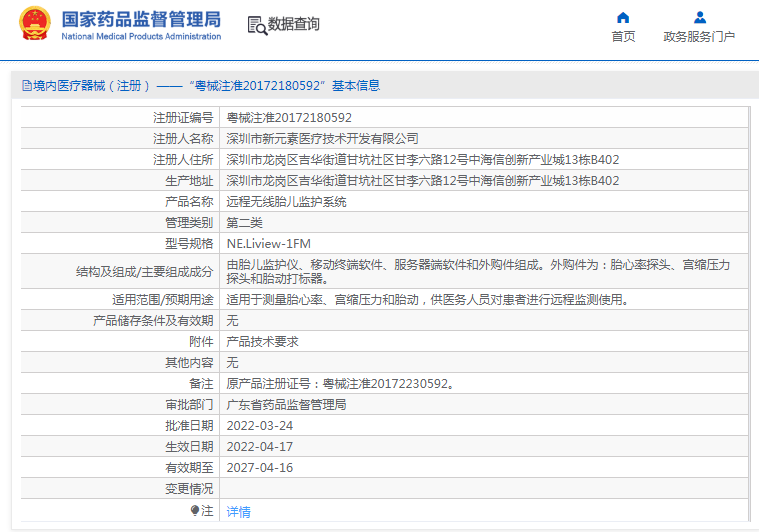Open the 数据查询 label
The image size is (759, 532).
[x=294, y=24]
